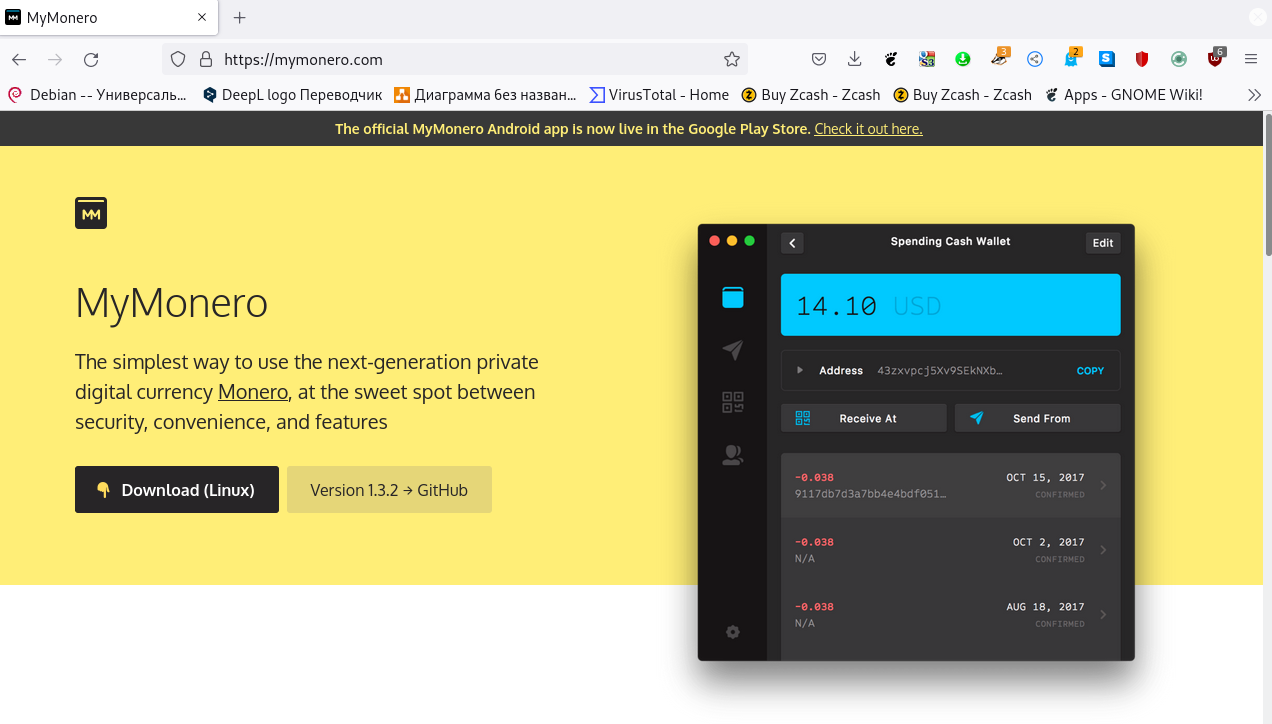Open the extension icon with badge 3

[999, 58]
